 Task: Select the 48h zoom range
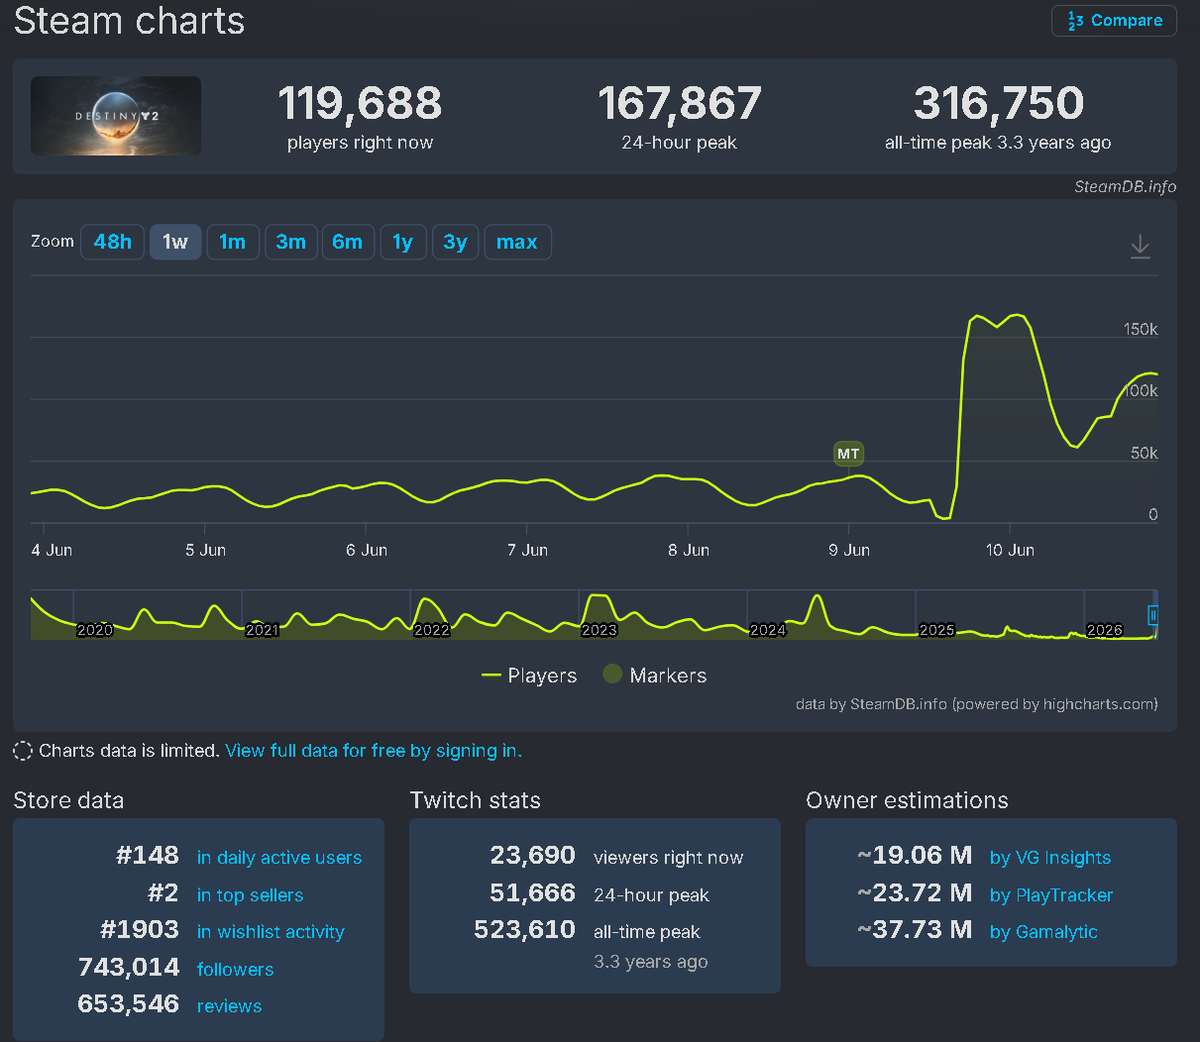(112, 242)
